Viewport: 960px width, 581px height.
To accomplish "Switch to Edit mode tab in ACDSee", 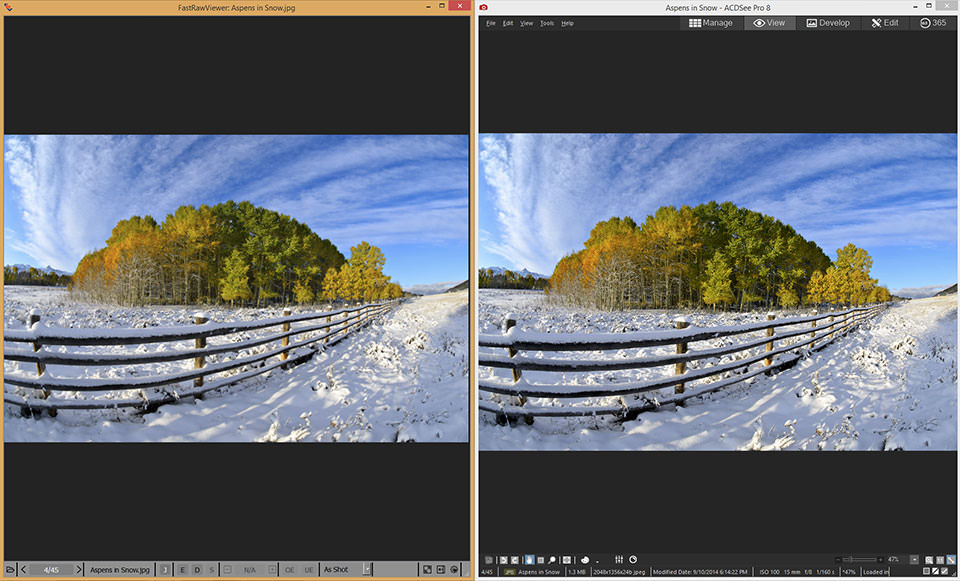I will pos(885,23).
